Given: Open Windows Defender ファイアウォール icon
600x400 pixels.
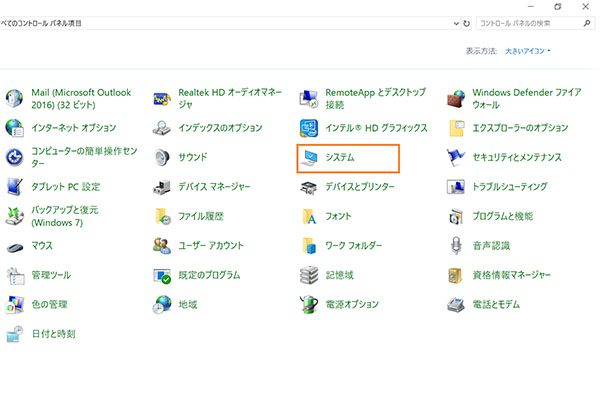Looking at the screenshot, I should [x=457, y=98].
